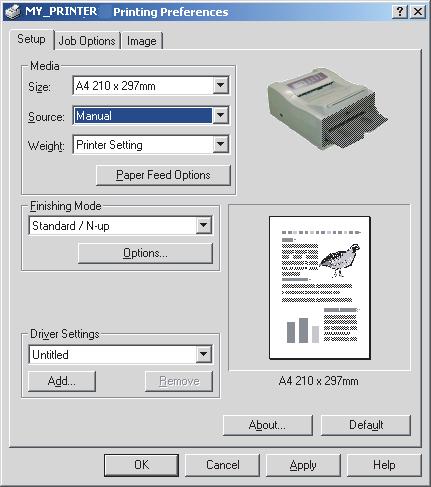431x487 pixels.
Task: Click the Help button
Action: (x=384, y=465)
